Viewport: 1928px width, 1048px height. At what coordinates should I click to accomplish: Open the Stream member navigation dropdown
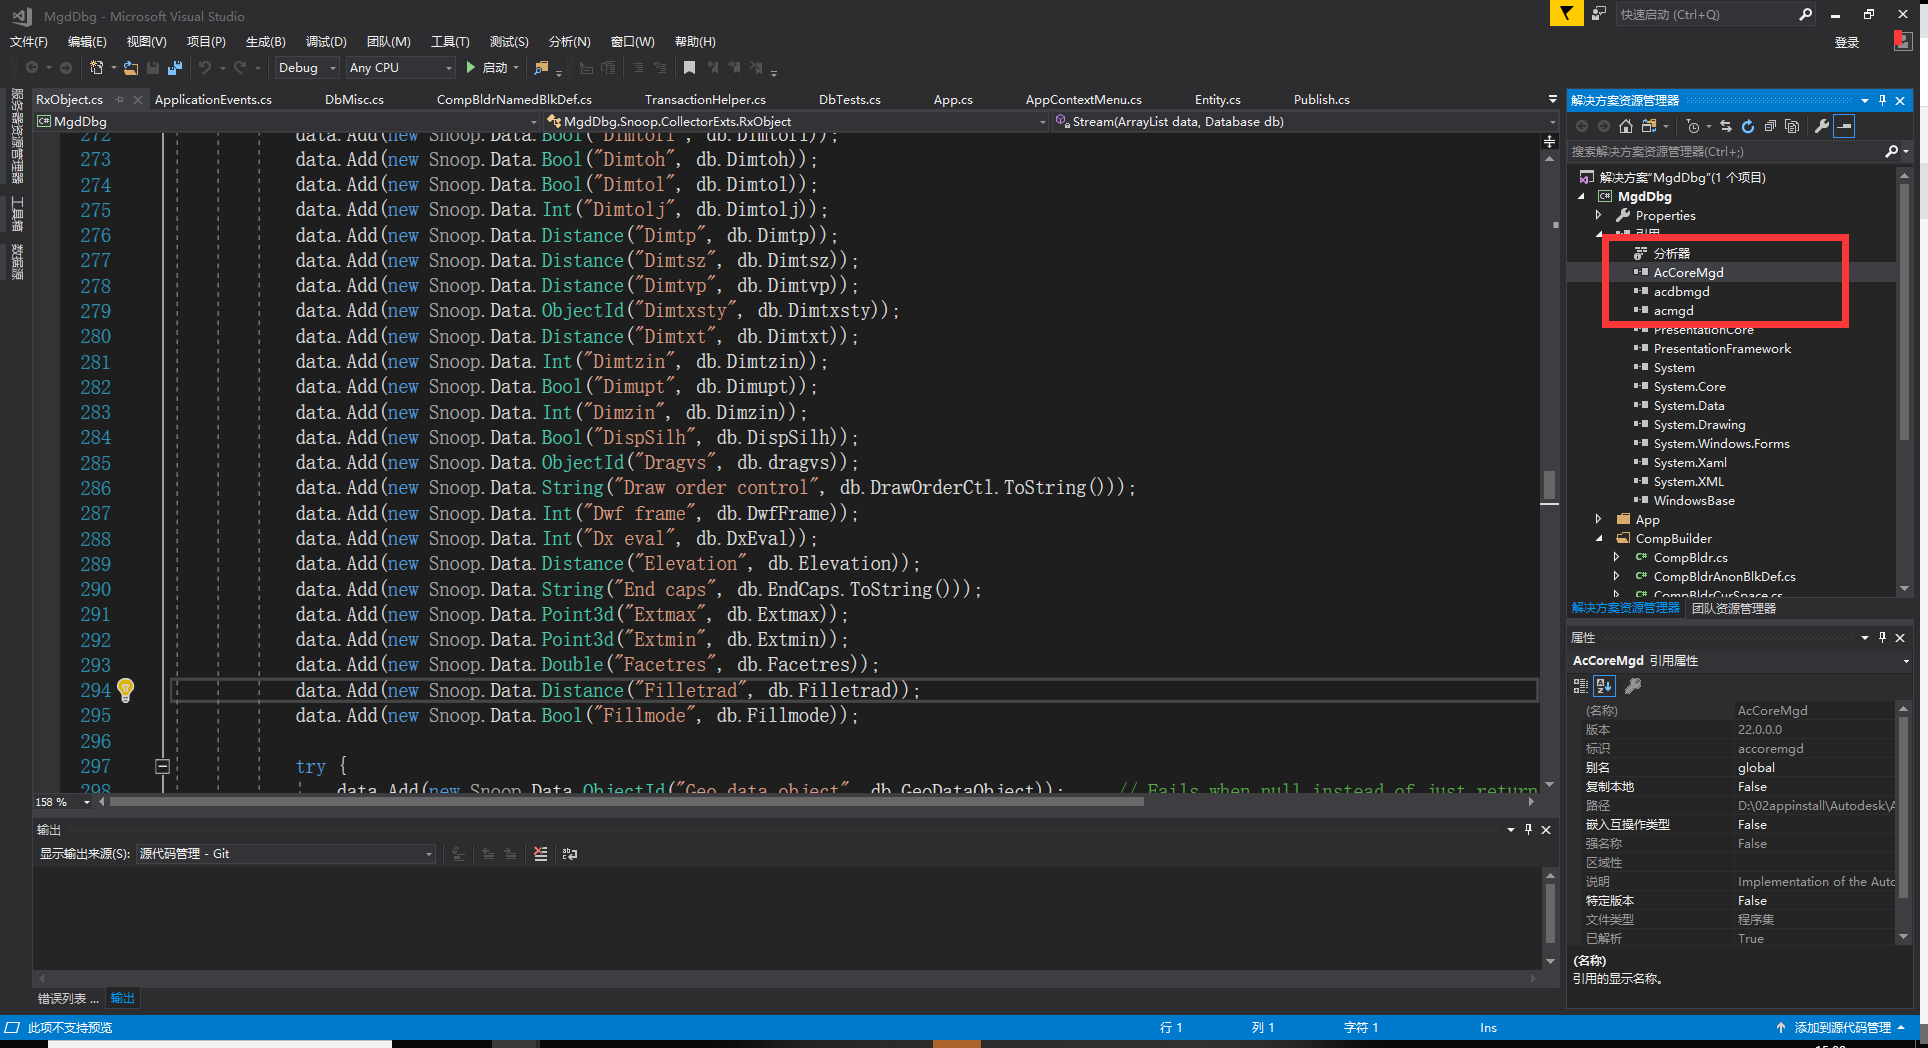tap(1305, 121)
